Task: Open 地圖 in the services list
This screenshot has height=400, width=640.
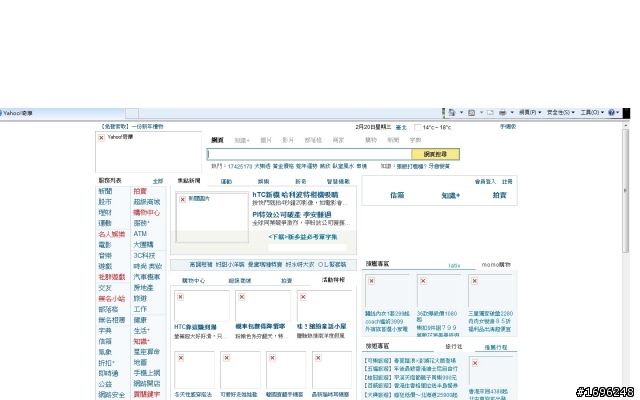Action: 140,362
